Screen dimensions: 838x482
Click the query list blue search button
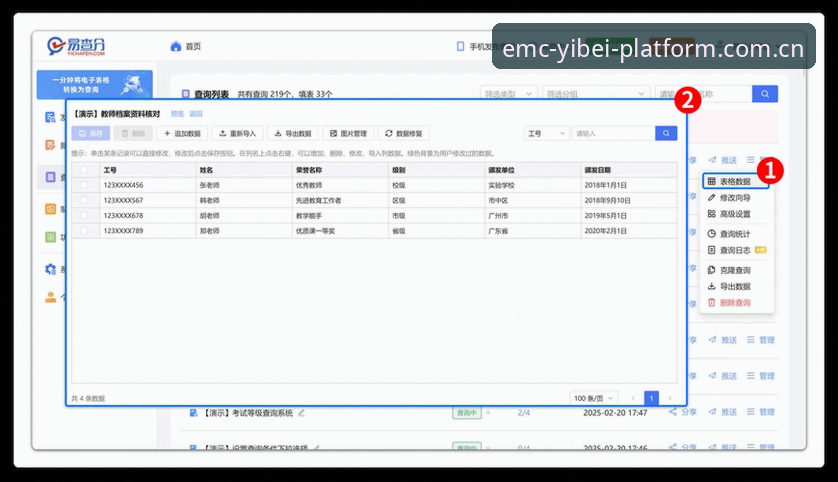[x=765, y=94]
